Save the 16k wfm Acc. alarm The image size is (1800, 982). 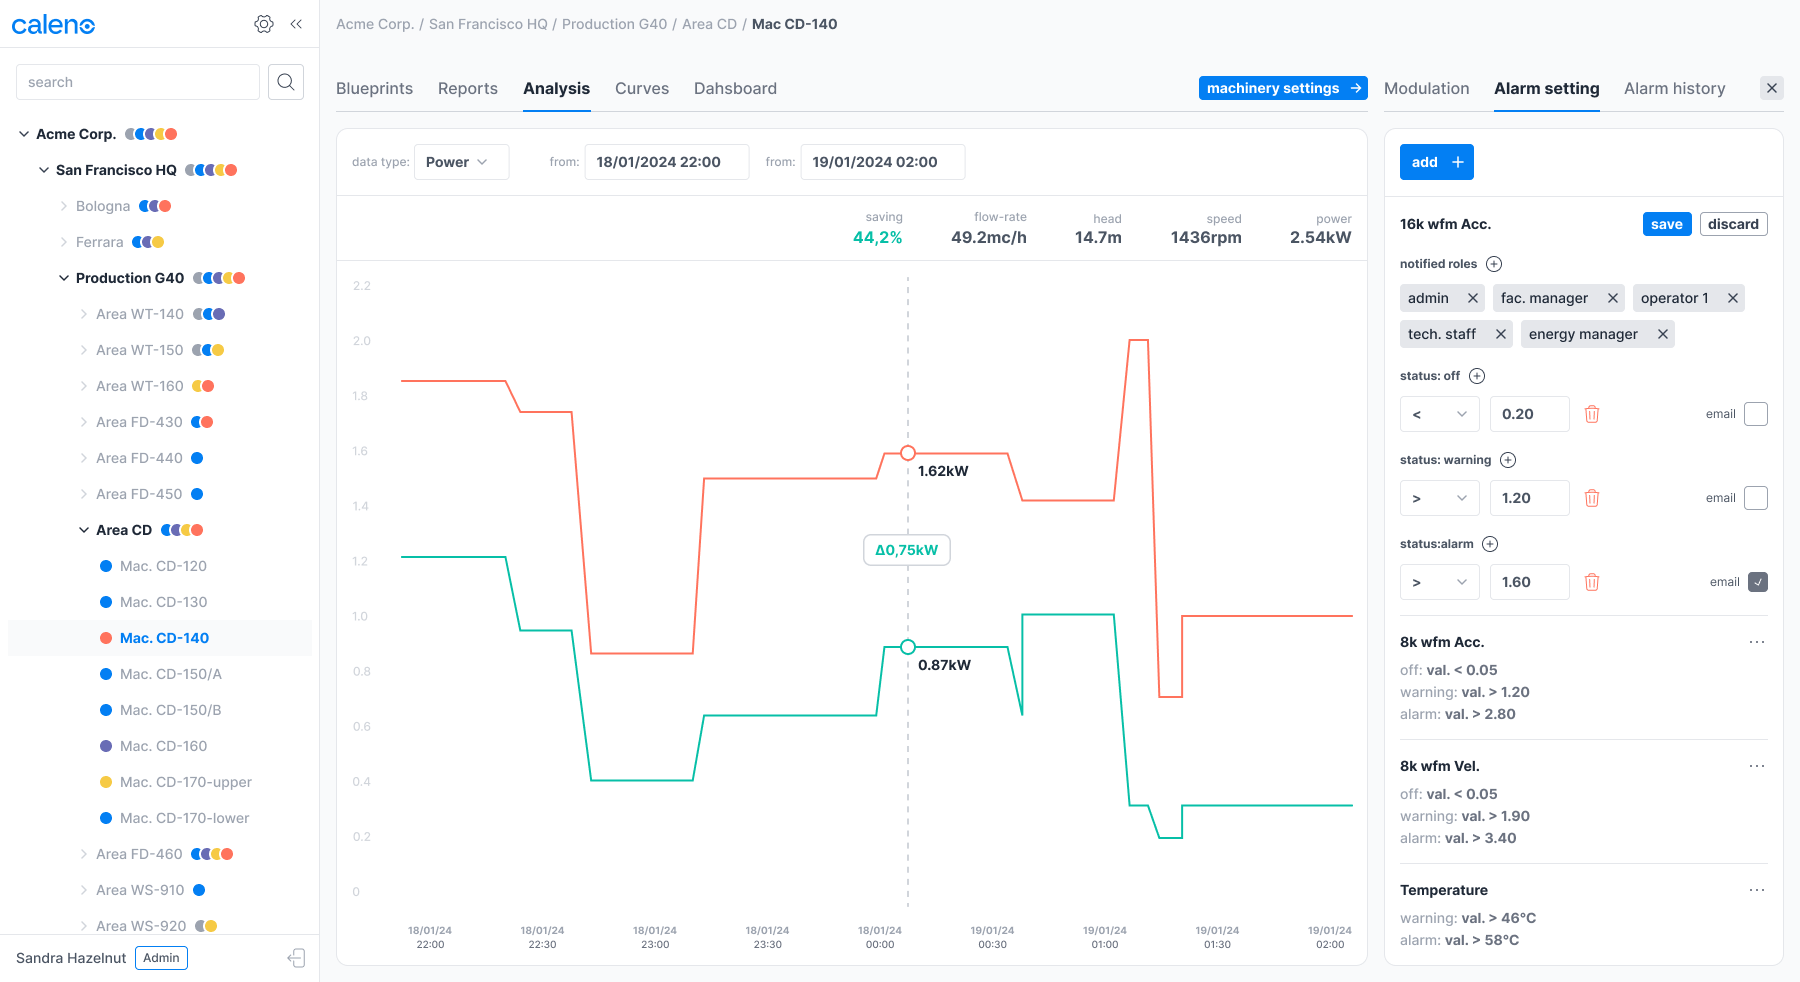(x=1666, y=224)
